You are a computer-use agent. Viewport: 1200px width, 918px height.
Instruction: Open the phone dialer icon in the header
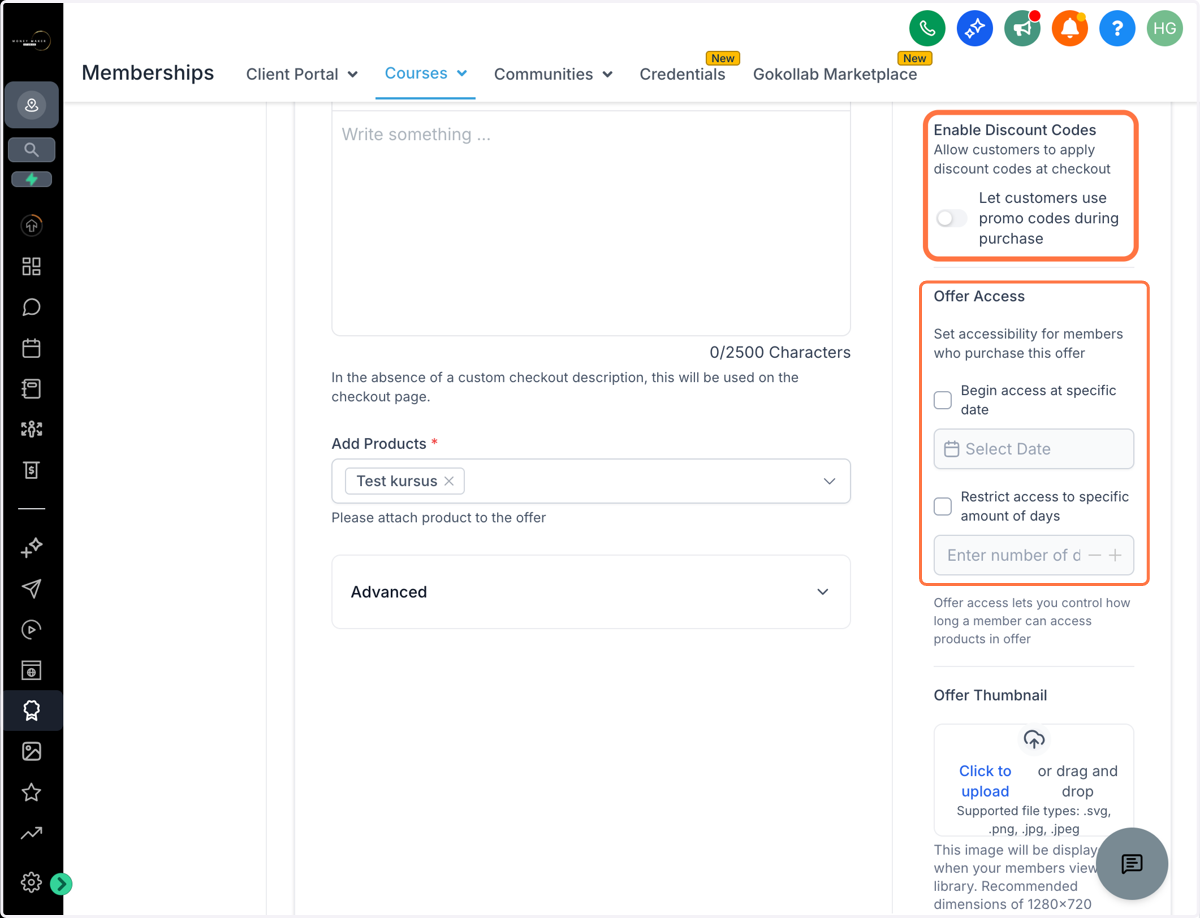tap(927, 28)
